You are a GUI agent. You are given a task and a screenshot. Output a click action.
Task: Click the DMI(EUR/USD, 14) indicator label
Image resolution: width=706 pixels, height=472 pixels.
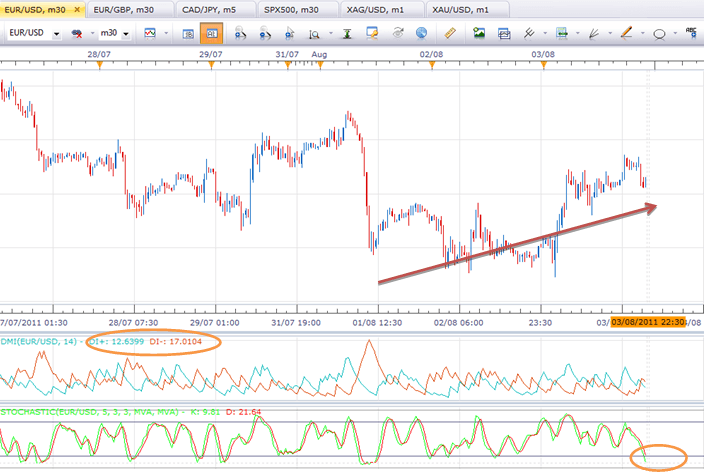point(40,342)
